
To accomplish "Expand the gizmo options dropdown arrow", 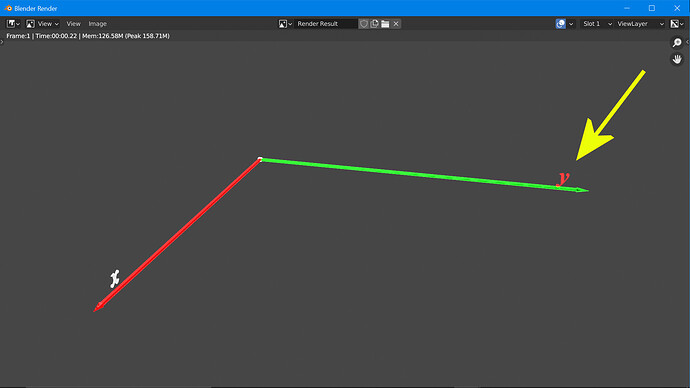I will (x=571, y=24).
